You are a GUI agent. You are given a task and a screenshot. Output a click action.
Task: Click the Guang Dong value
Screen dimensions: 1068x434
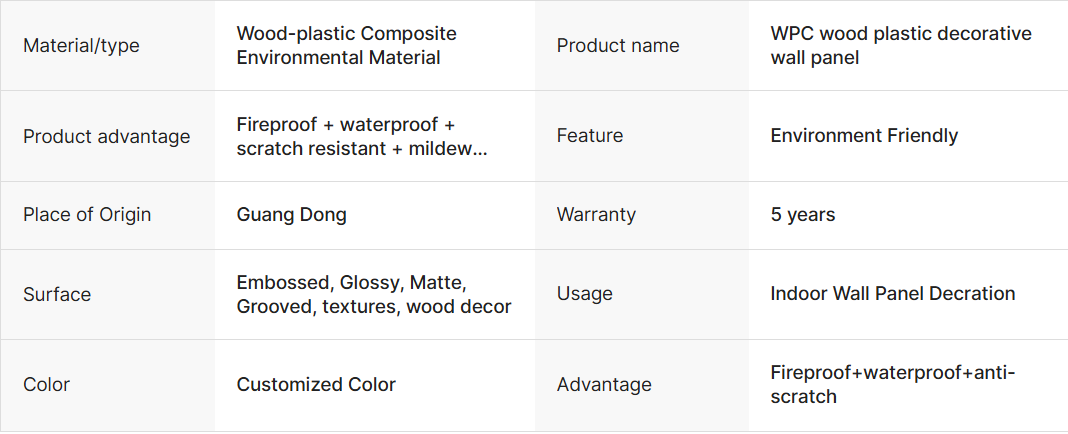pos(291,215)
